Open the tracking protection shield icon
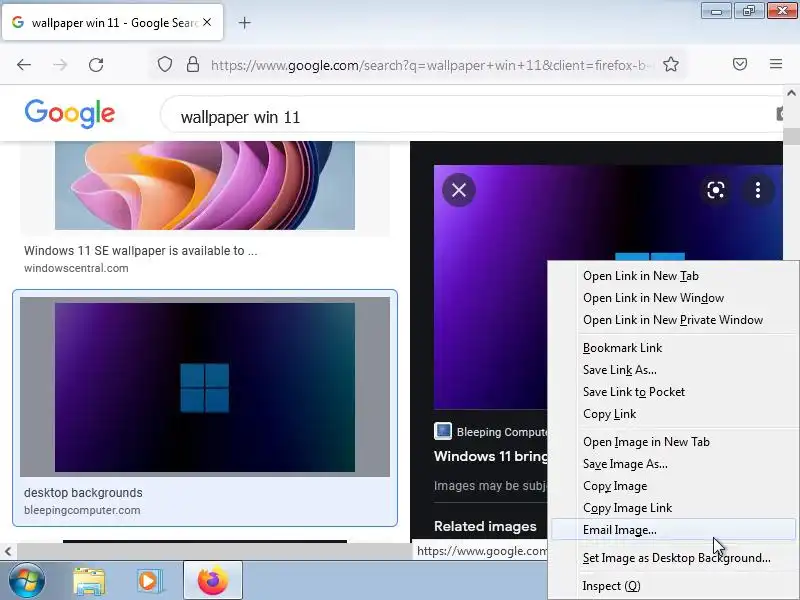Viewport: 800px width, 600px height. (x=164, y=65)
